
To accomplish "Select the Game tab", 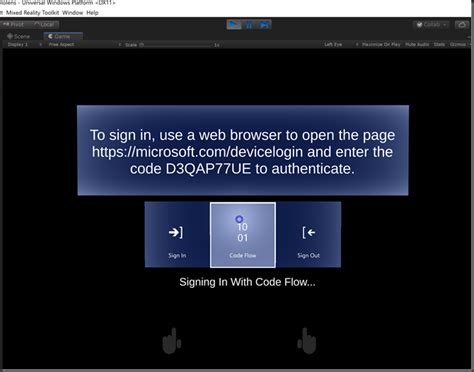I will 63,36.
